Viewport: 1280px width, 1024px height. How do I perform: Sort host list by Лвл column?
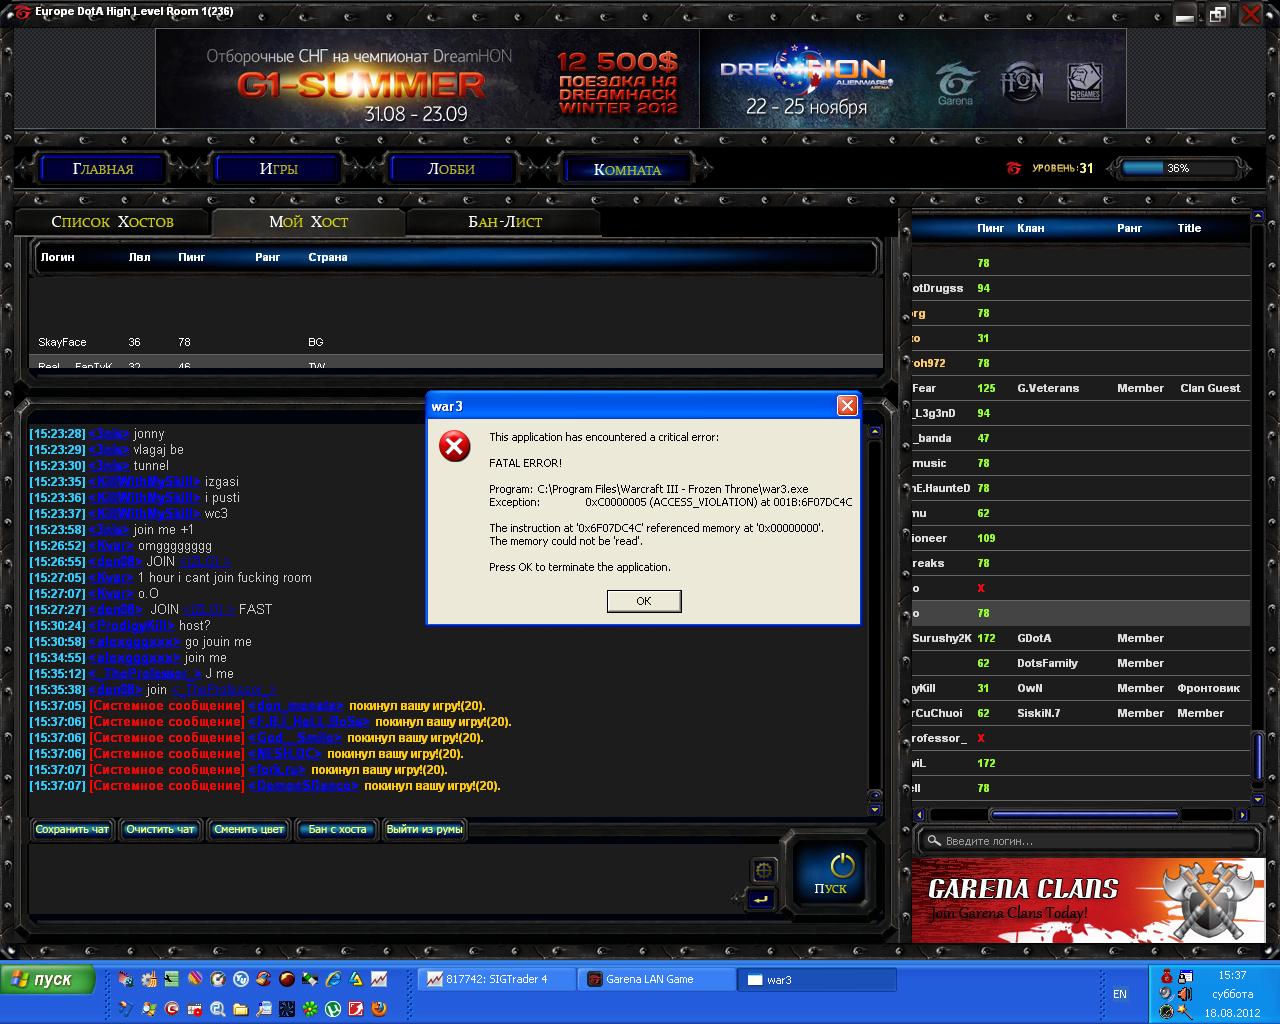pos(140,257)
